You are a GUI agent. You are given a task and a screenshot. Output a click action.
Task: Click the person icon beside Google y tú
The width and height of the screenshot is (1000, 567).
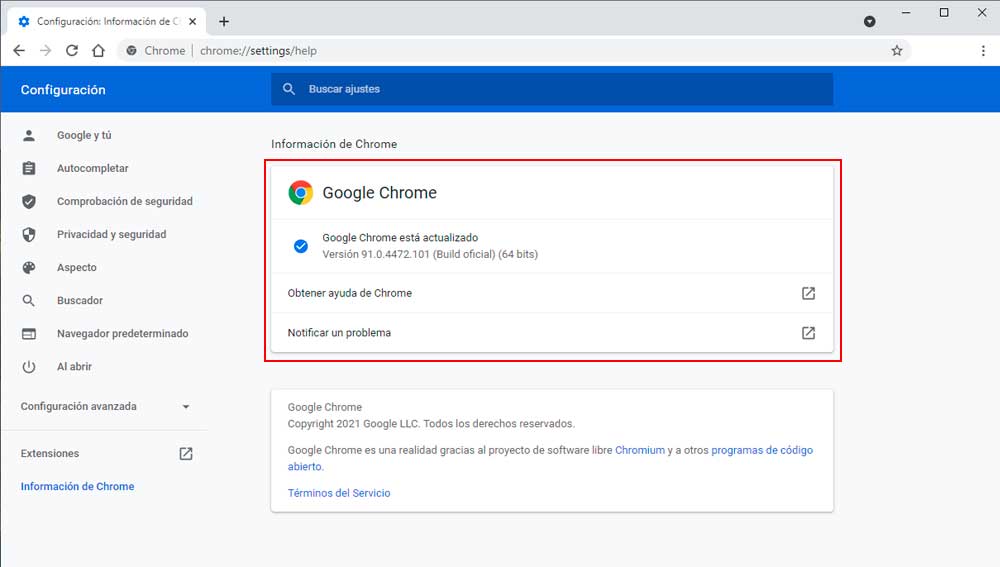click(29, 135)
